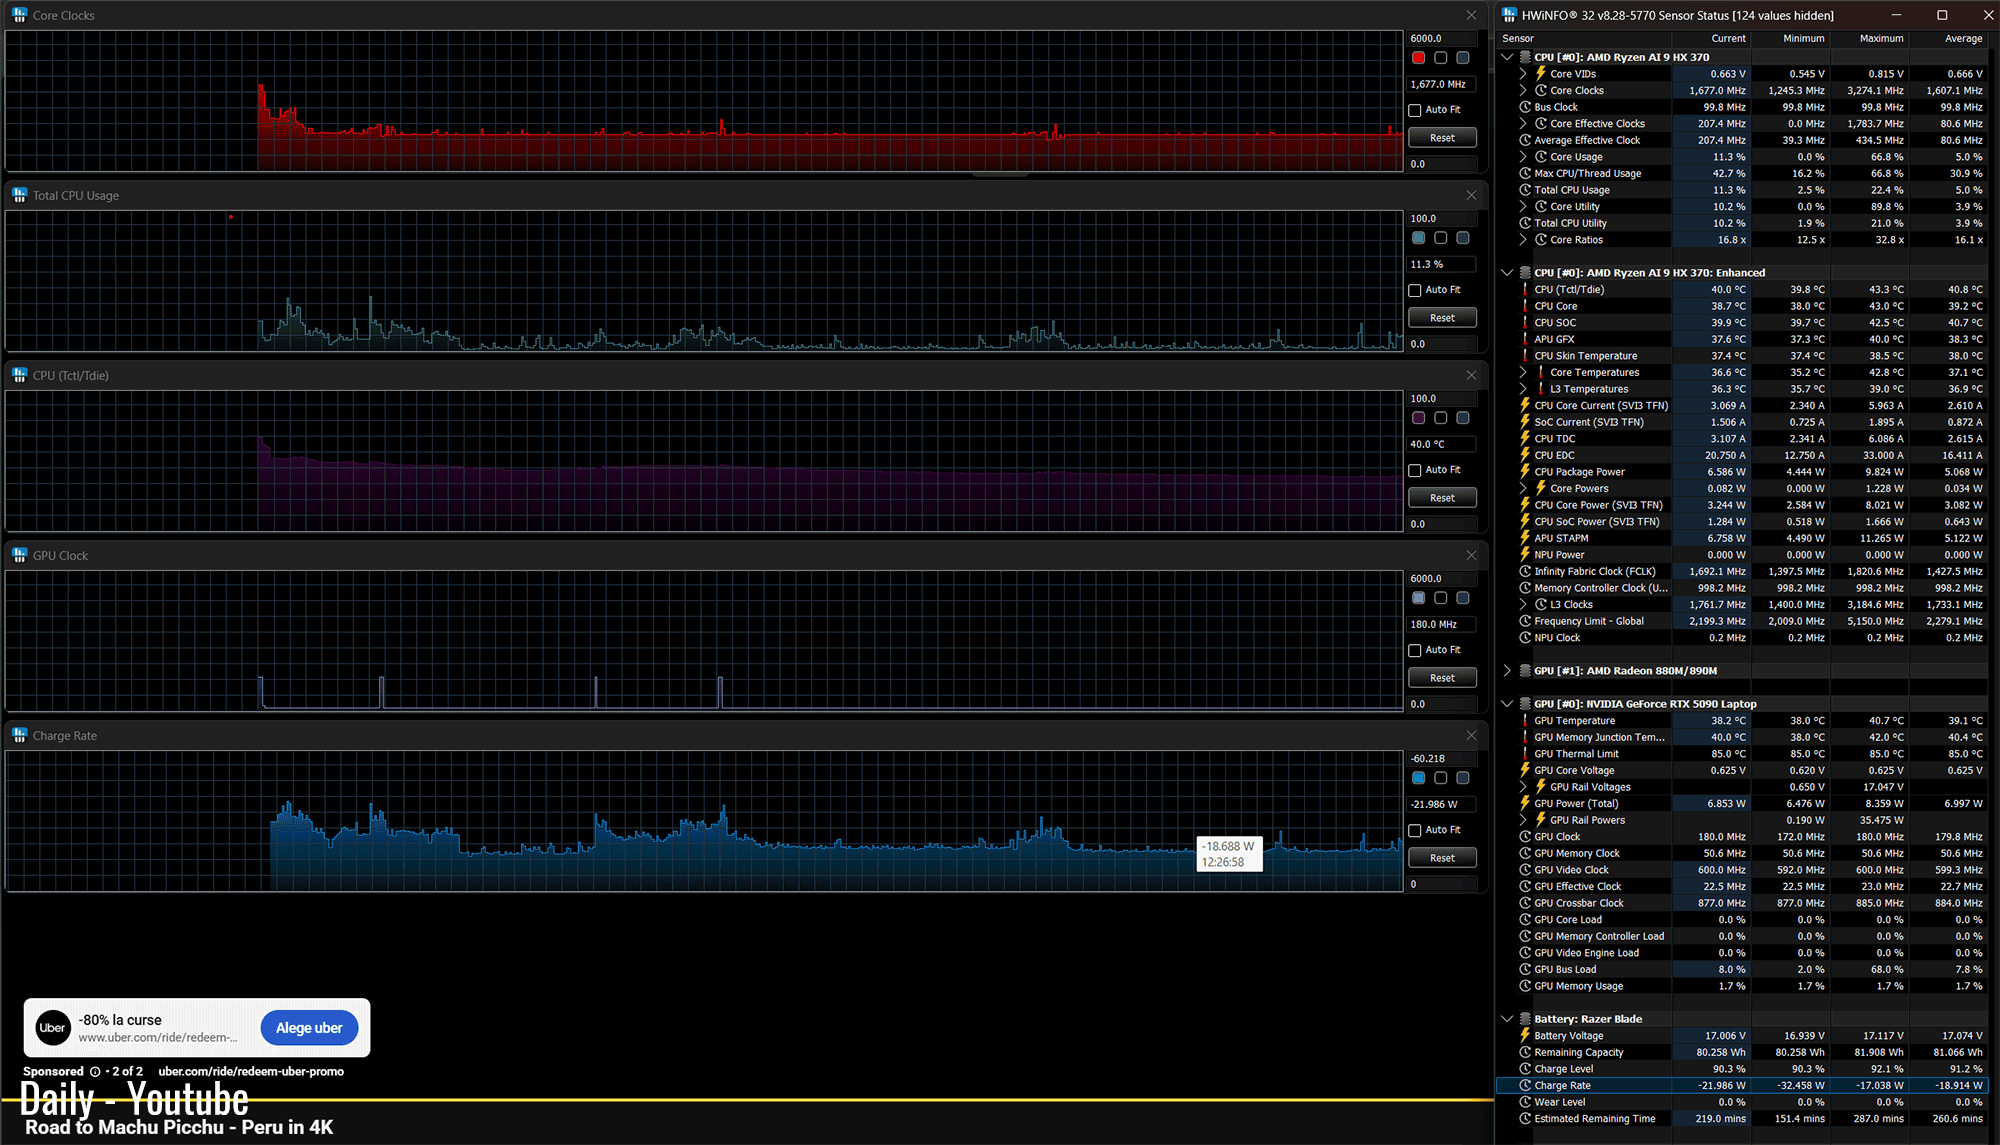Click the red color swatch in Core Clocks graph
This screenshot has width=2000, height=1145.
(1418, 58)
